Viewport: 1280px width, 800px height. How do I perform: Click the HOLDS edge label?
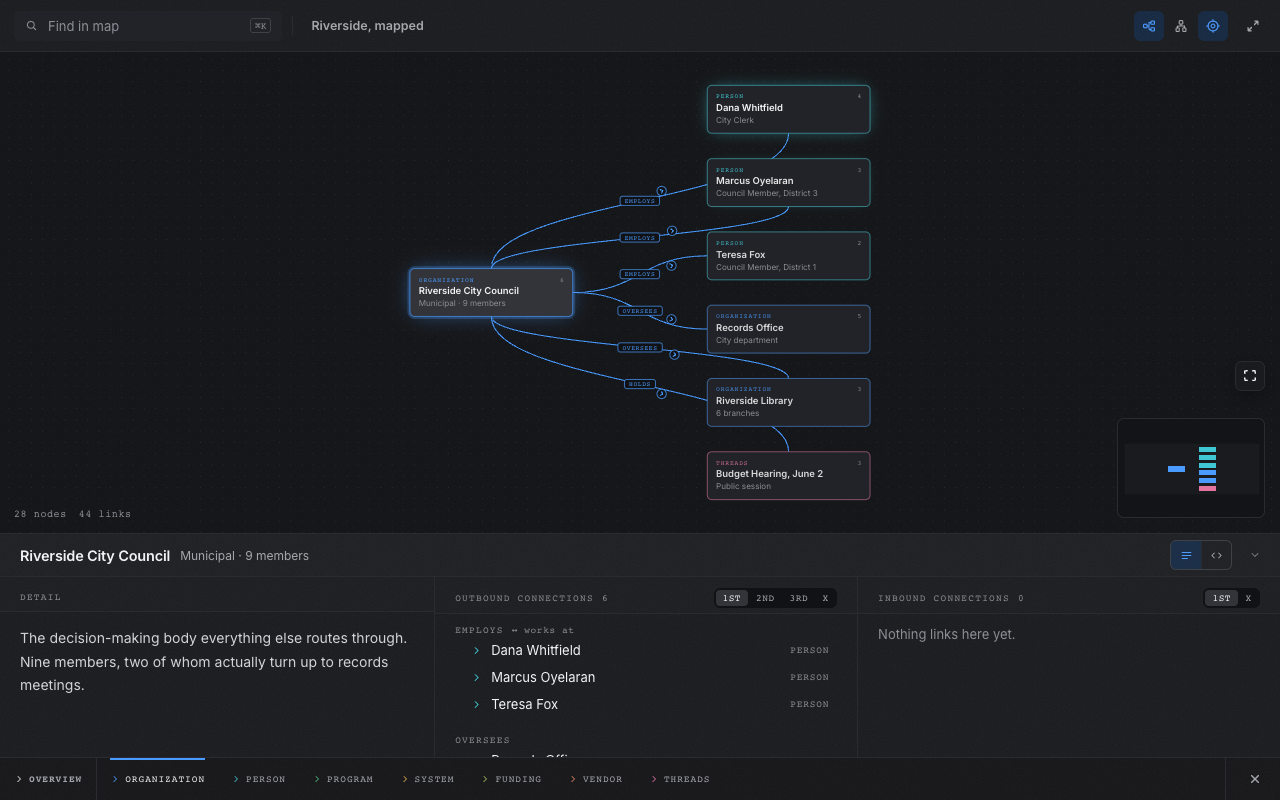coord(639,384)
